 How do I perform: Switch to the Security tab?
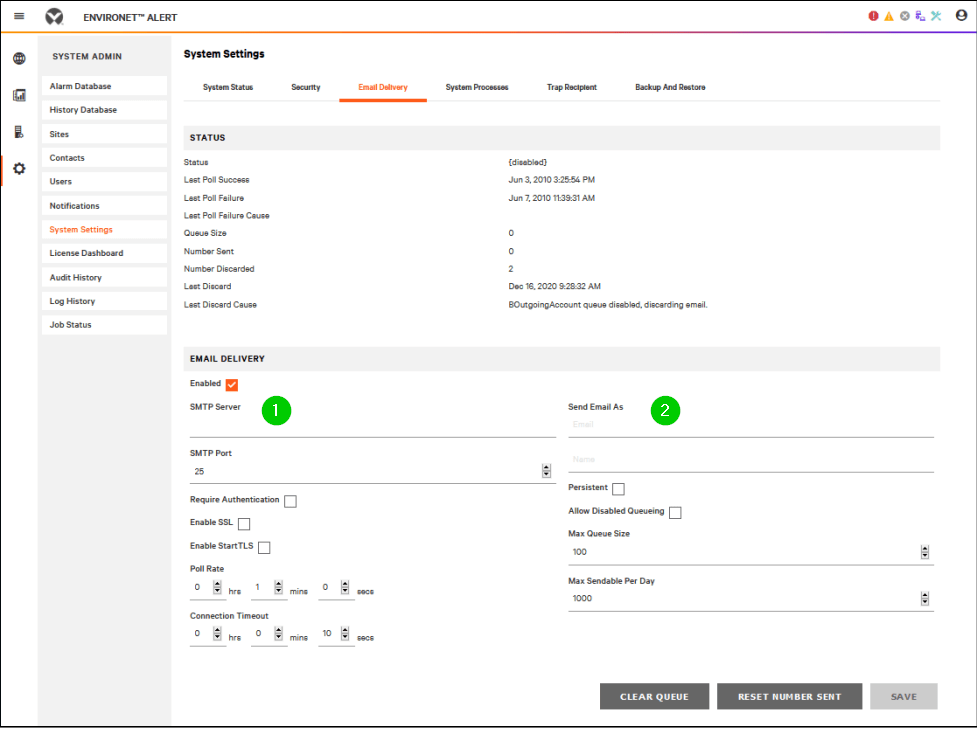(306, 87)
